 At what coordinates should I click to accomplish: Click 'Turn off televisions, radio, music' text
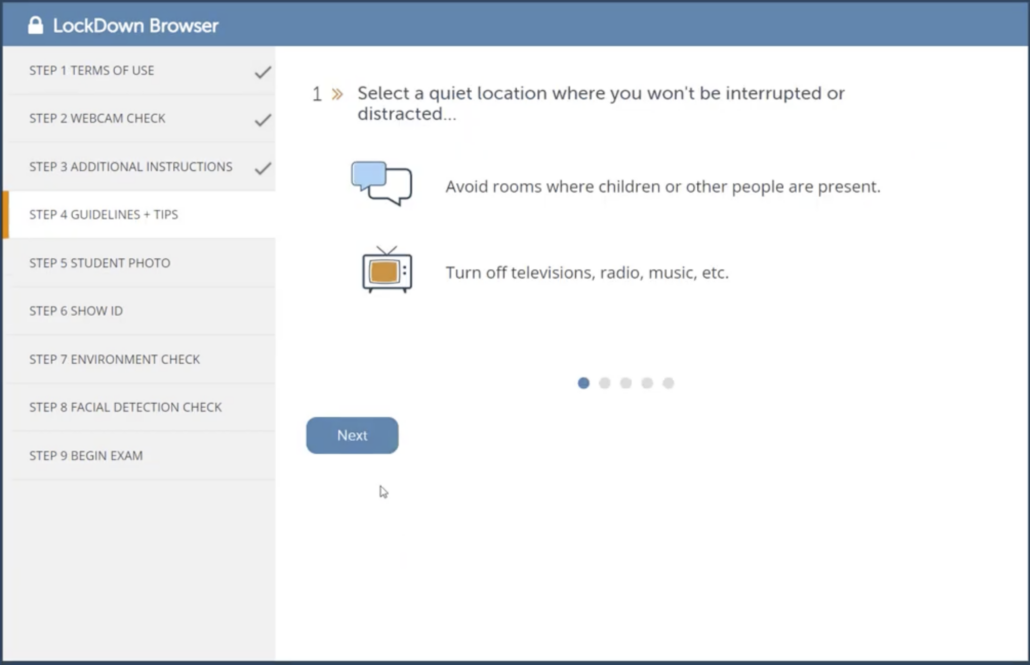587,273
